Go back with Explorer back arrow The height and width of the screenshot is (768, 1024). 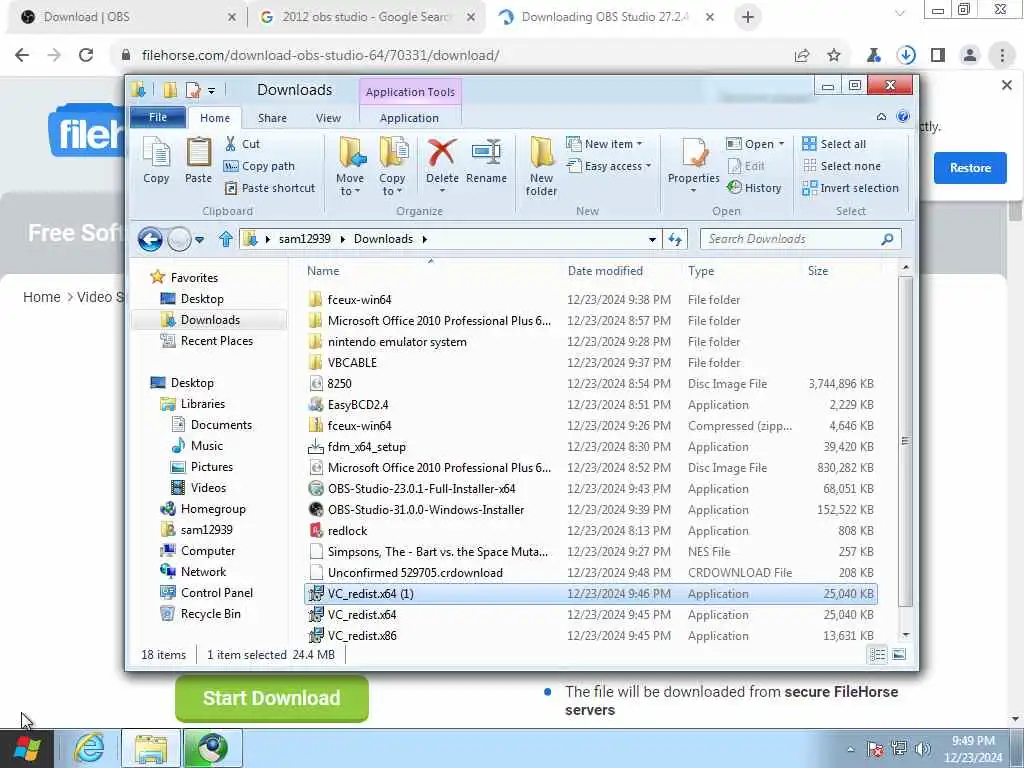pyautogui.click(x=150, y=240)
